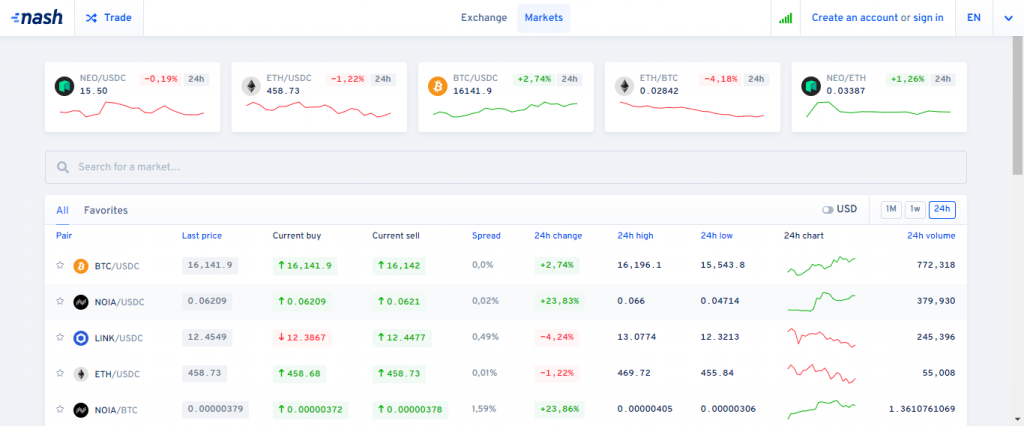1024x426 pixels.
Task: Open the BTC/USDC 24h chart thumbnail in table
Action: click(822, 265)
